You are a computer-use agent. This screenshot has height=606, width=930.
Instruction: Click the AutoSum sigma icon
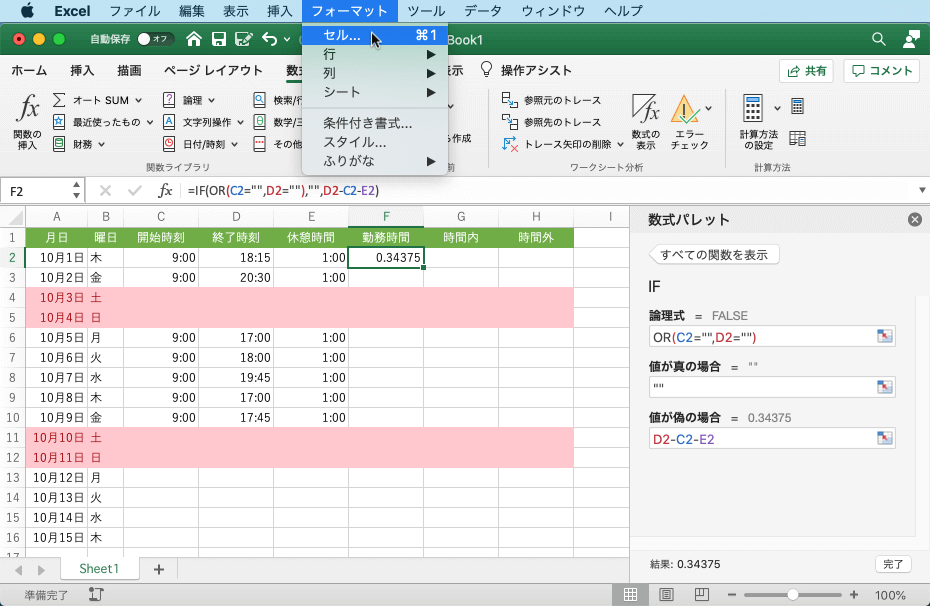(59, 100)
